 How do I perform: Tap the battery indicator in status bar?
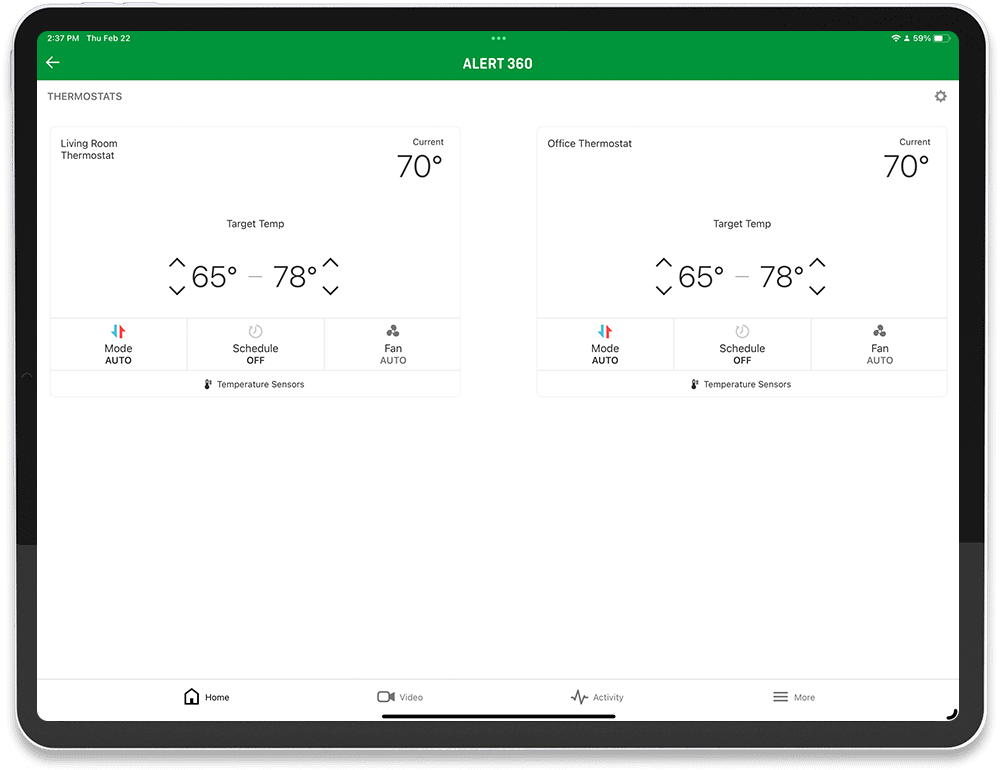pyautogui.click(x=942, y=38)
